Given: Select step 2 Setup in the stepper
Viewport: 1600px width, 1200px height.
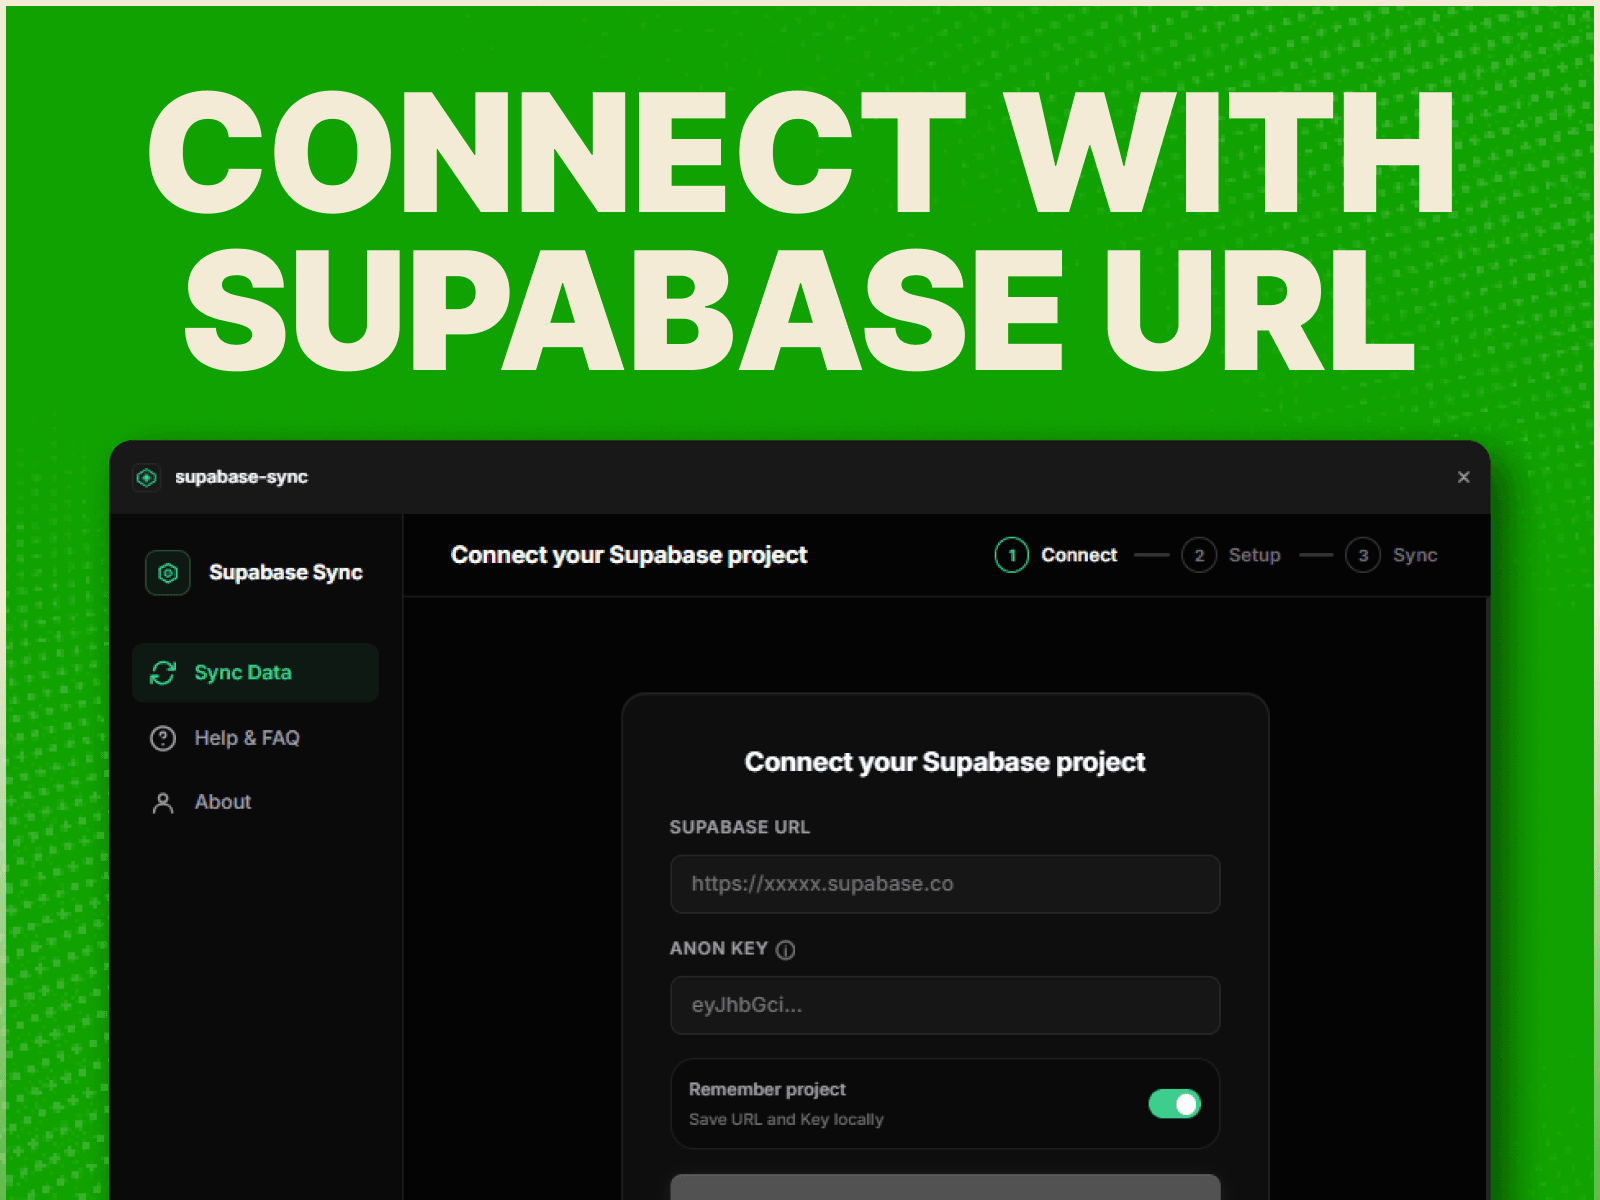Looking at the screenshot, I should pos(1231,555).
